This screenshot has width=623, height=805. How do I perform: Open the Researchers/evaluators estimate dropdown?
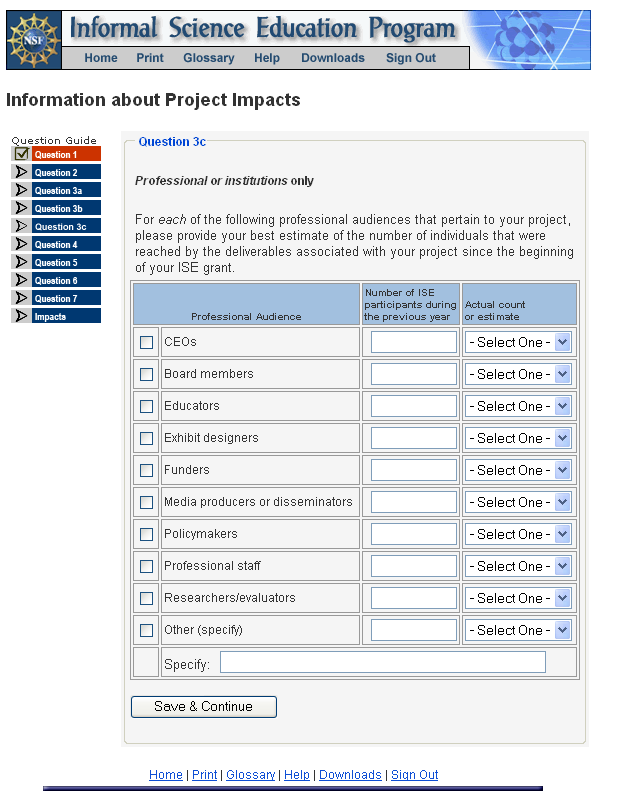coord(518,598)
